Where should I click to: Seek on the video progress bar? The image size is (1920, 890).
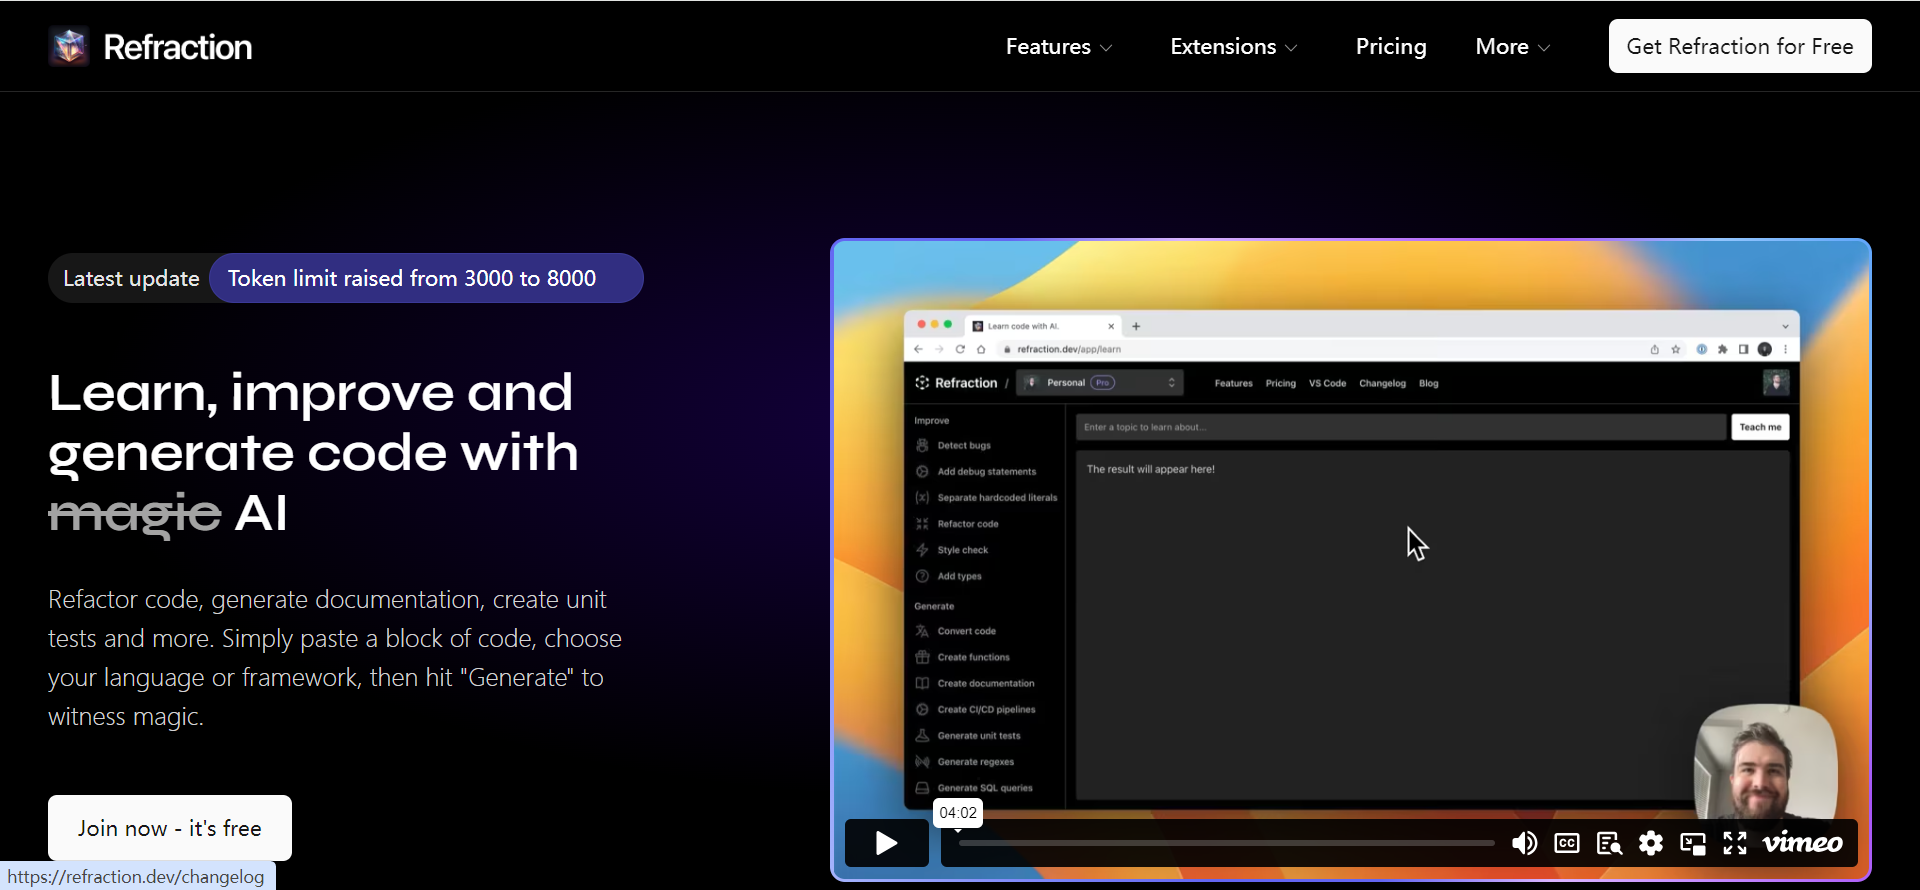pos(1226,843)
